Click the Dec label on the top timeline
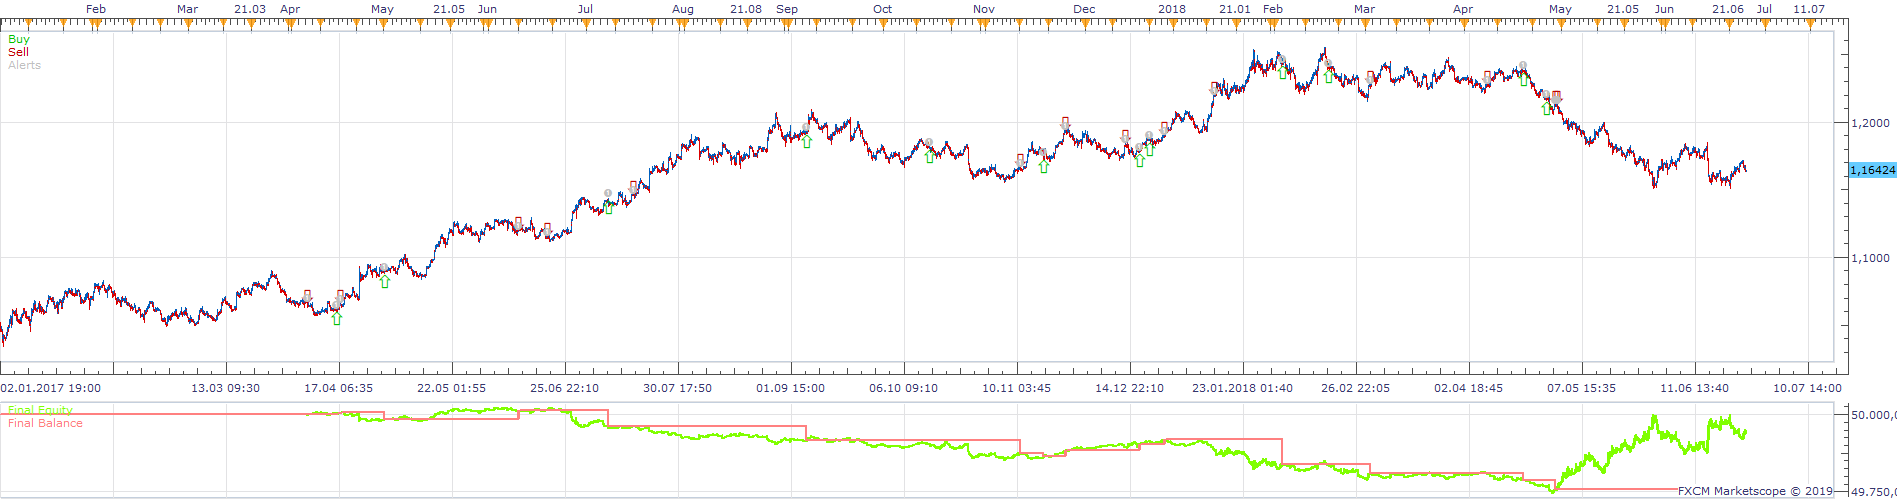1899x500 pixels. [1084, 9]
